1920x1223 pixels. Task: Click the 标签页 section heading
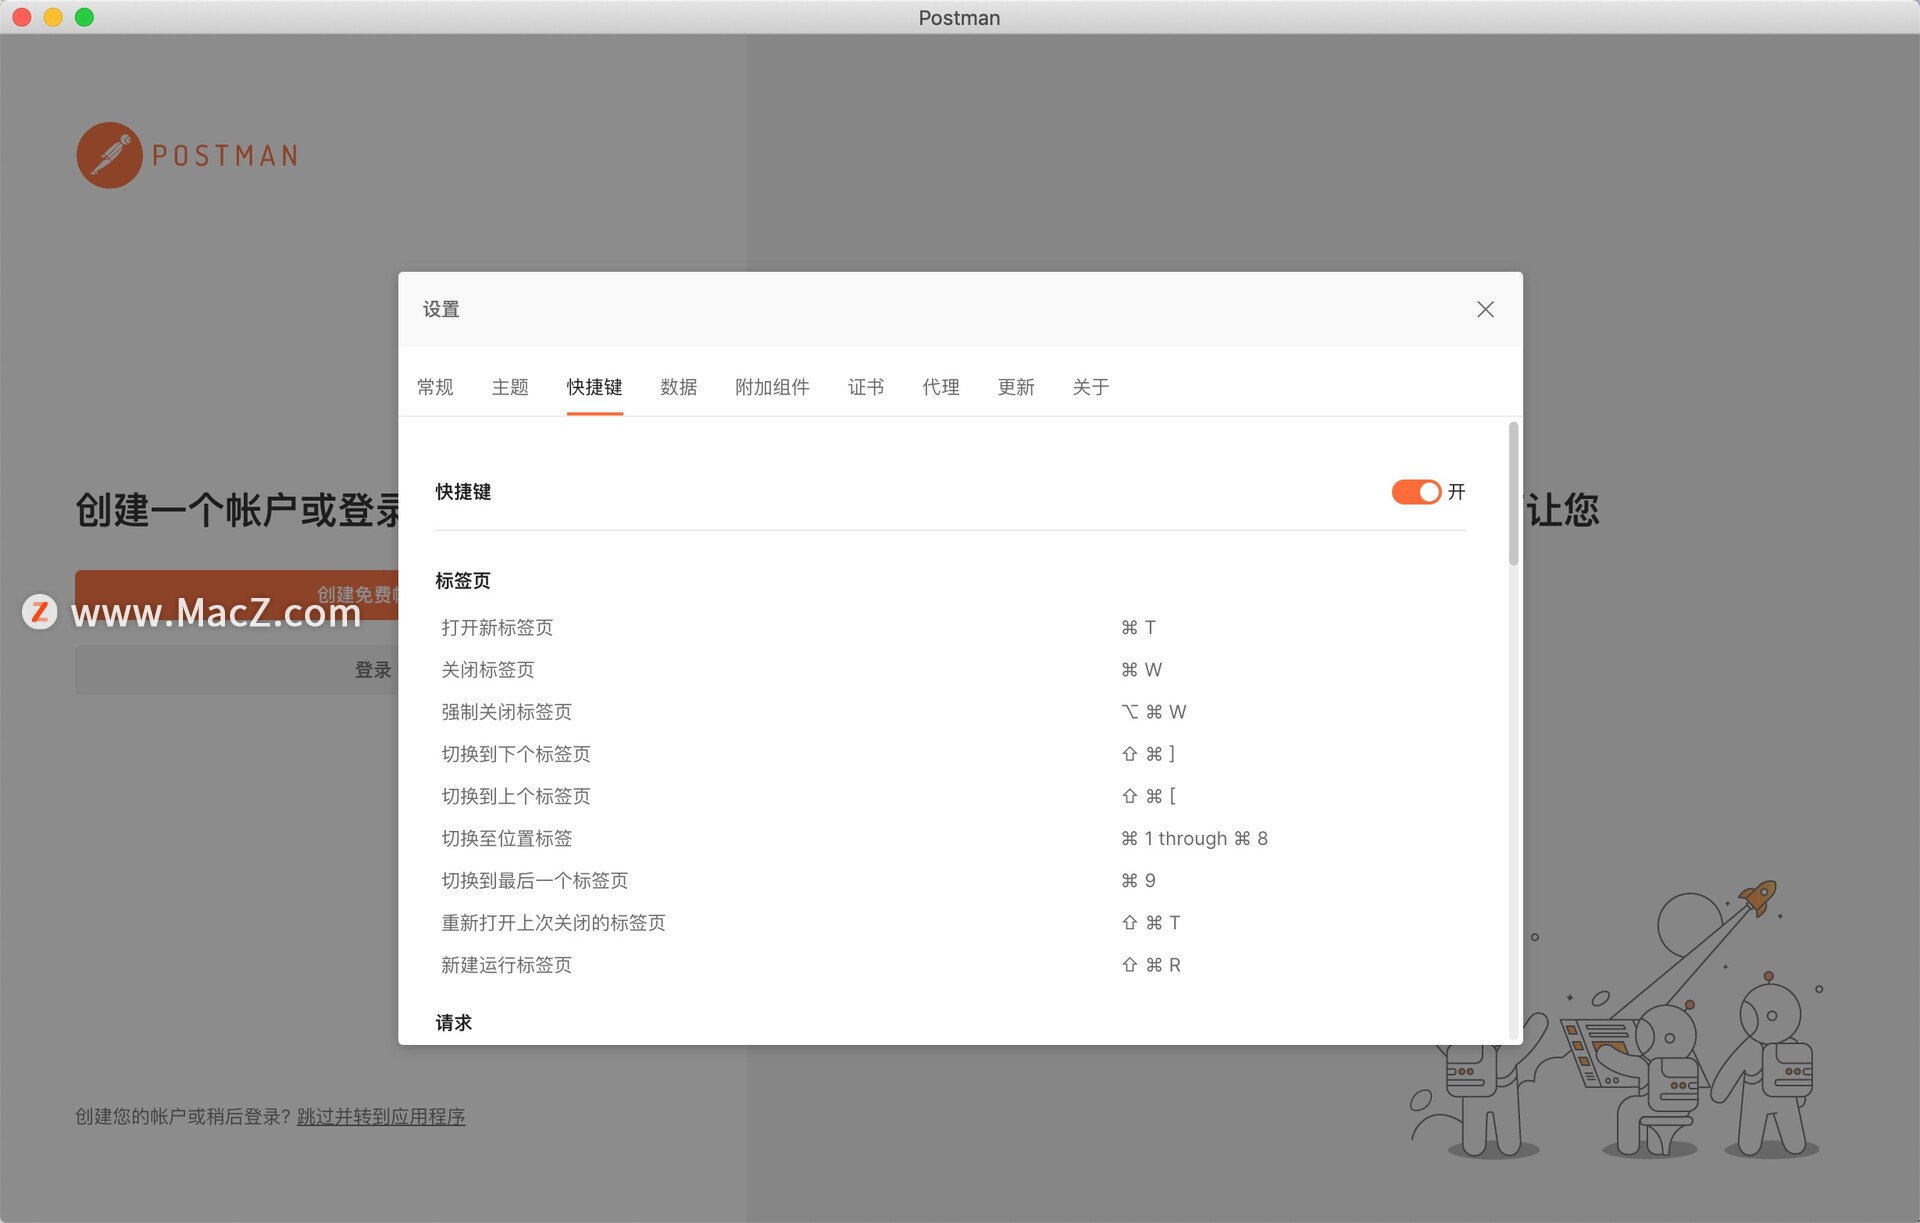click(x=463, y=581)
